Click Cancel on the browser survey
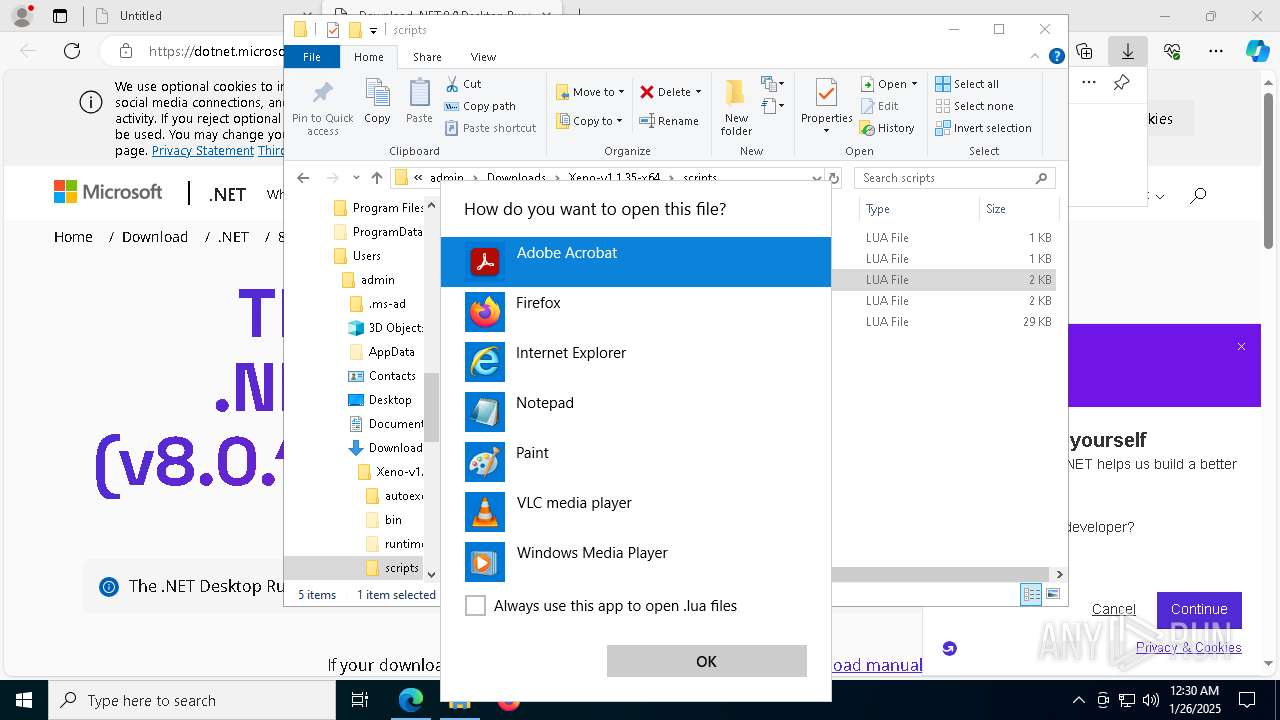This screenshot has width=1280, height=720. click(x=1113, y=609)
